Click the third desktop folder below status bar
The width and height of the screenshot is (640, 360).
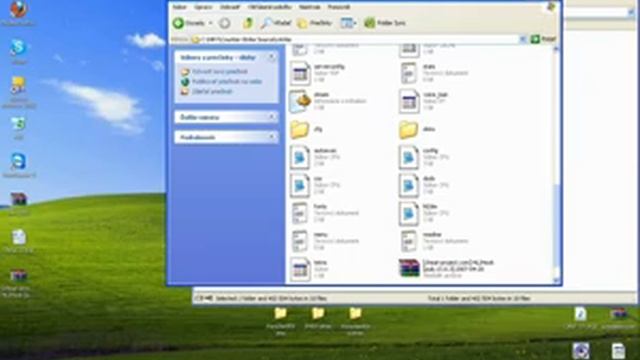coord(355,313)
